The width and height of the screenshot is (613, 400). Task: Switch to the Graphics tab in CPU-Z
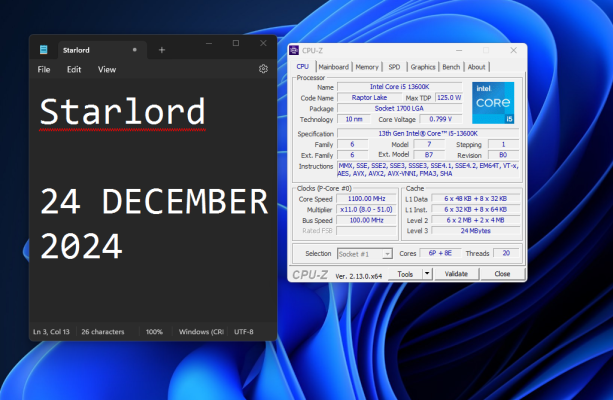tap(423, 67)
